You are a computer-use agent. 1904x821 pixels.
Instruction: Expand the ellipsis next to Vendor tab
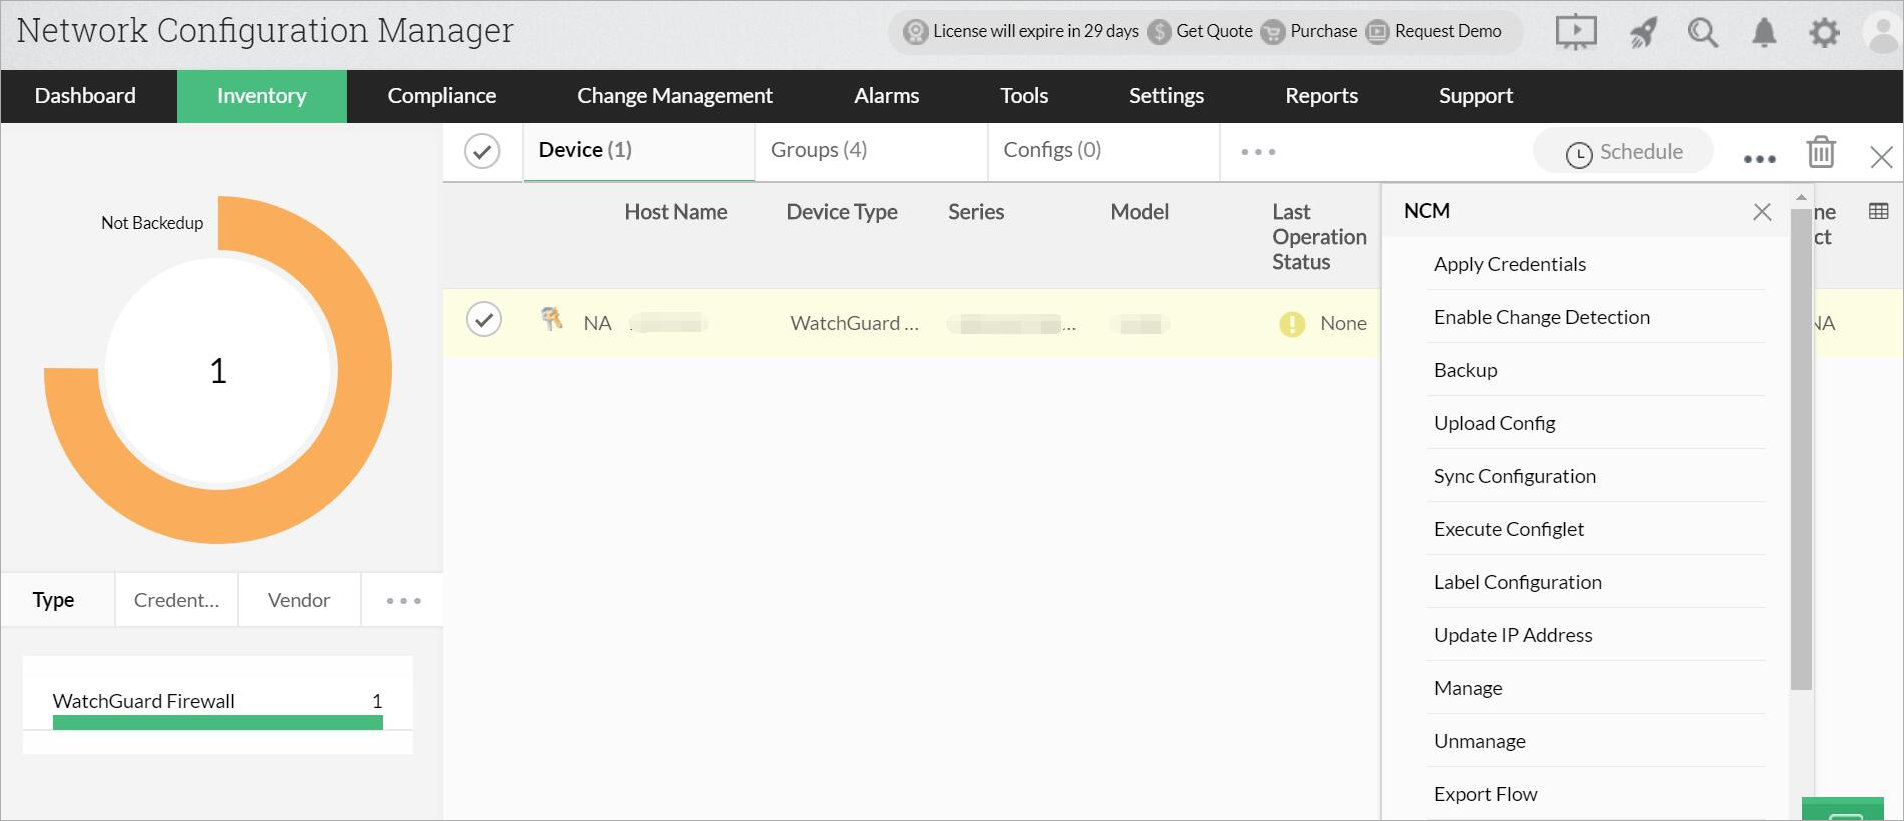[403, 601]
